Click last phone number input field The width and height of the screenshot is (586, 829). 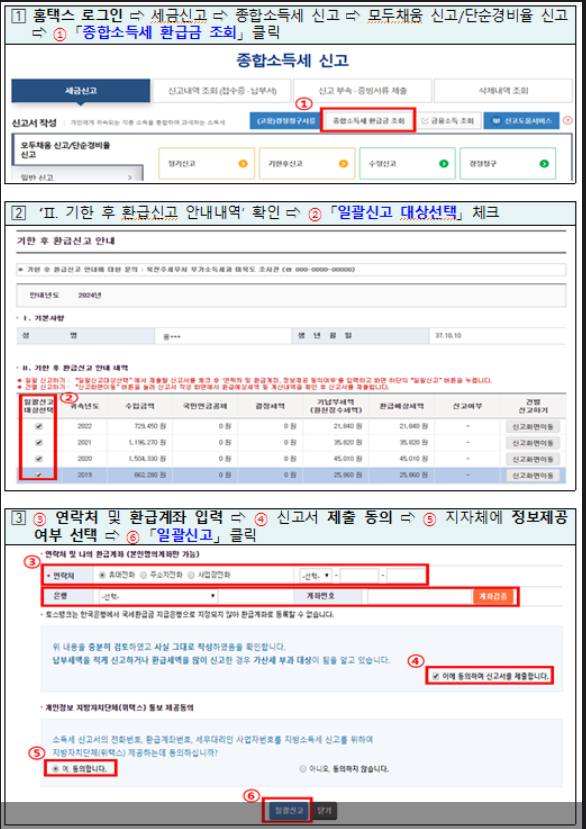tap(406, 575)
